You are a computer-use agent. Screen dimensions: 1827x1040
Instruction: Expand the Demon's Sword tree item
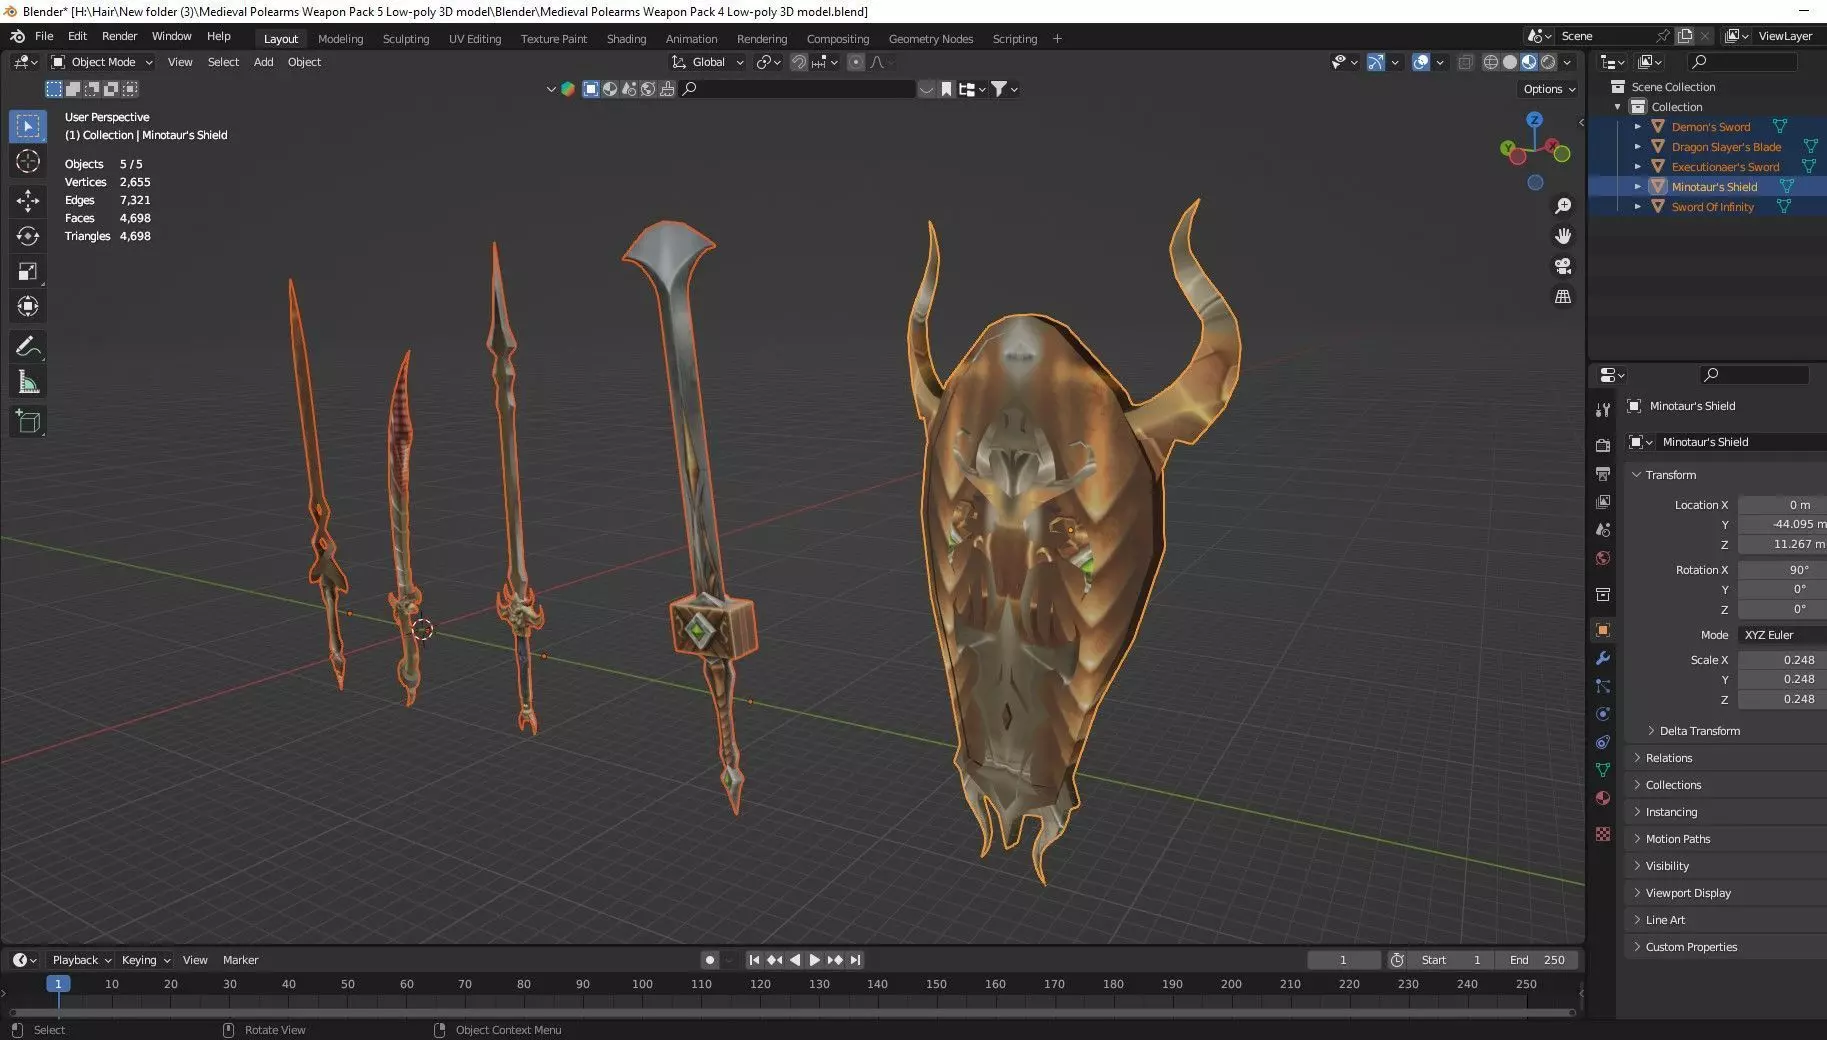1637,127
